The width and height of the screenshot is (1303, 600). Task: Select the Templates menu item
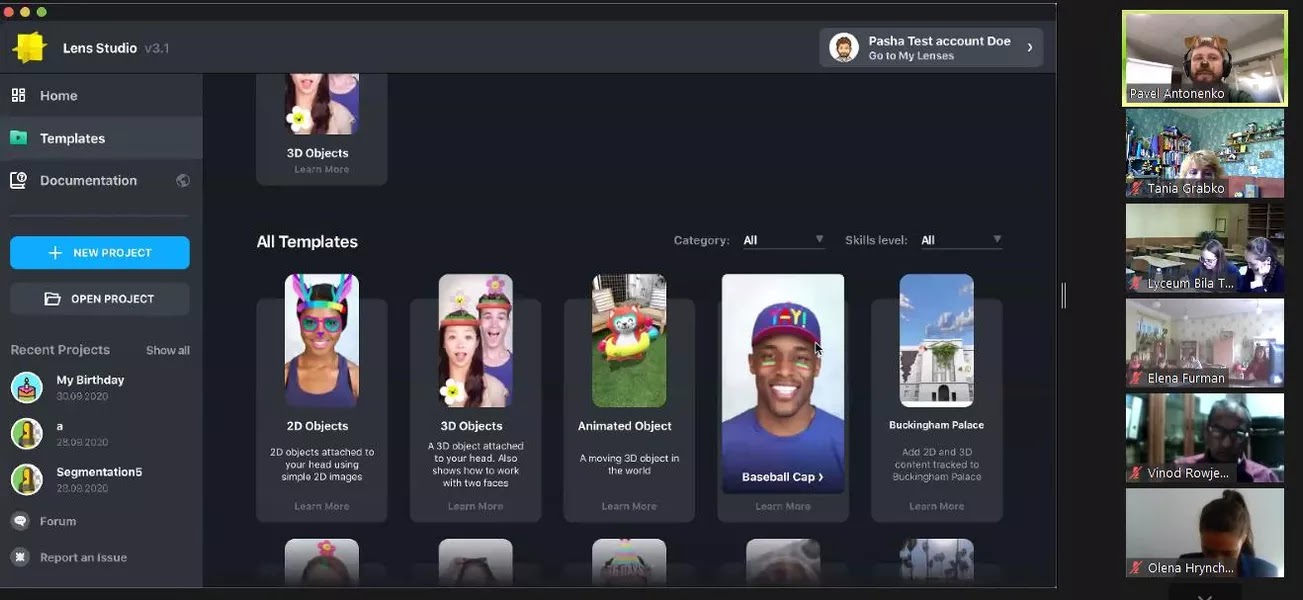pos(101,138)
